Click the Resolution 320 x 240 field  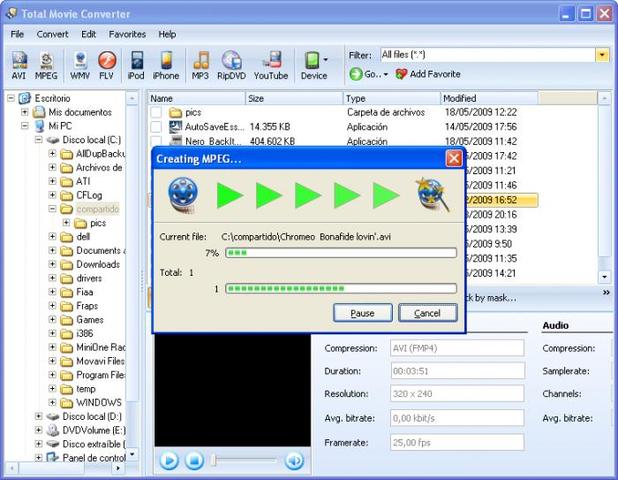coord(457,394)
